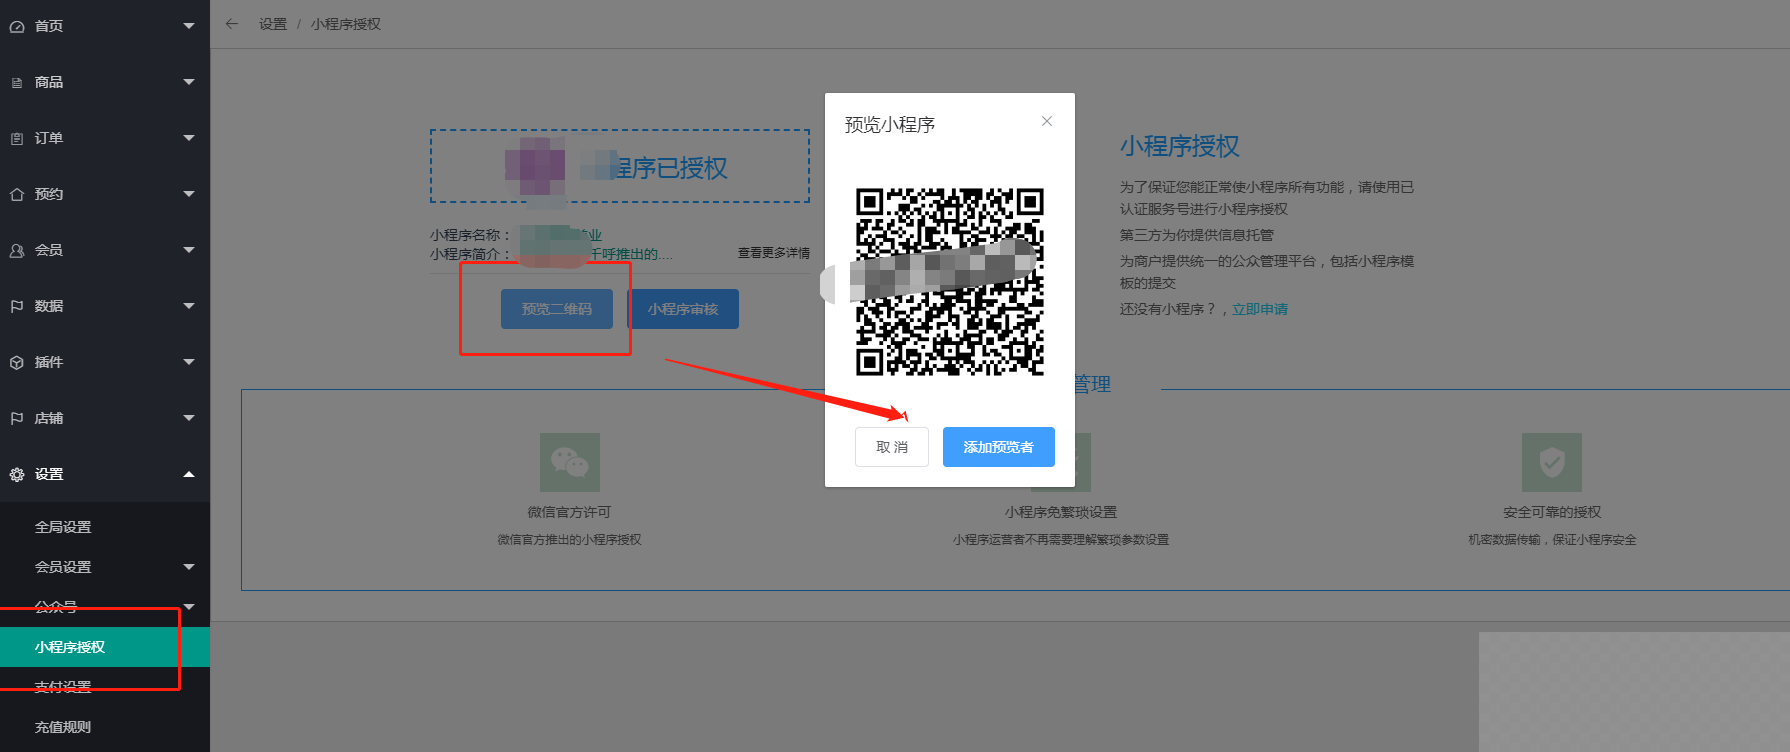Open 立即申请 link
Screen dimensions: 1790x752
[x=1260, y=309]
